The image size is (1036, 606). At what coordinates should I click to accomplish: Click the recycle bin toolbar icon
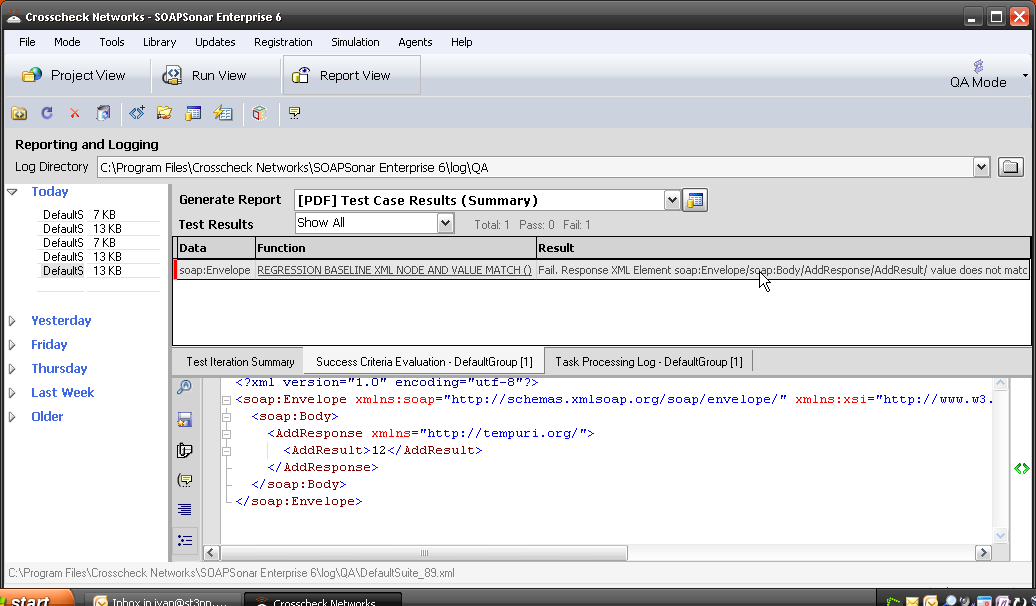coord(103,113)
